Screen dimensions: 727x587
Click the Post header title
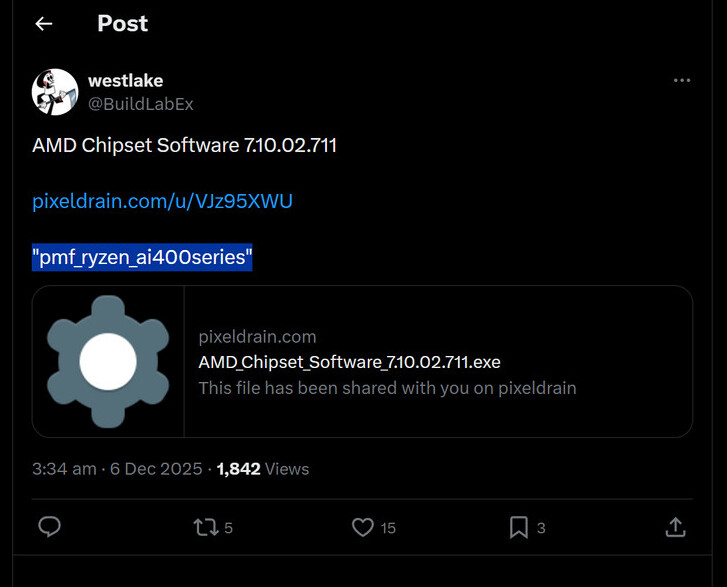122,24
